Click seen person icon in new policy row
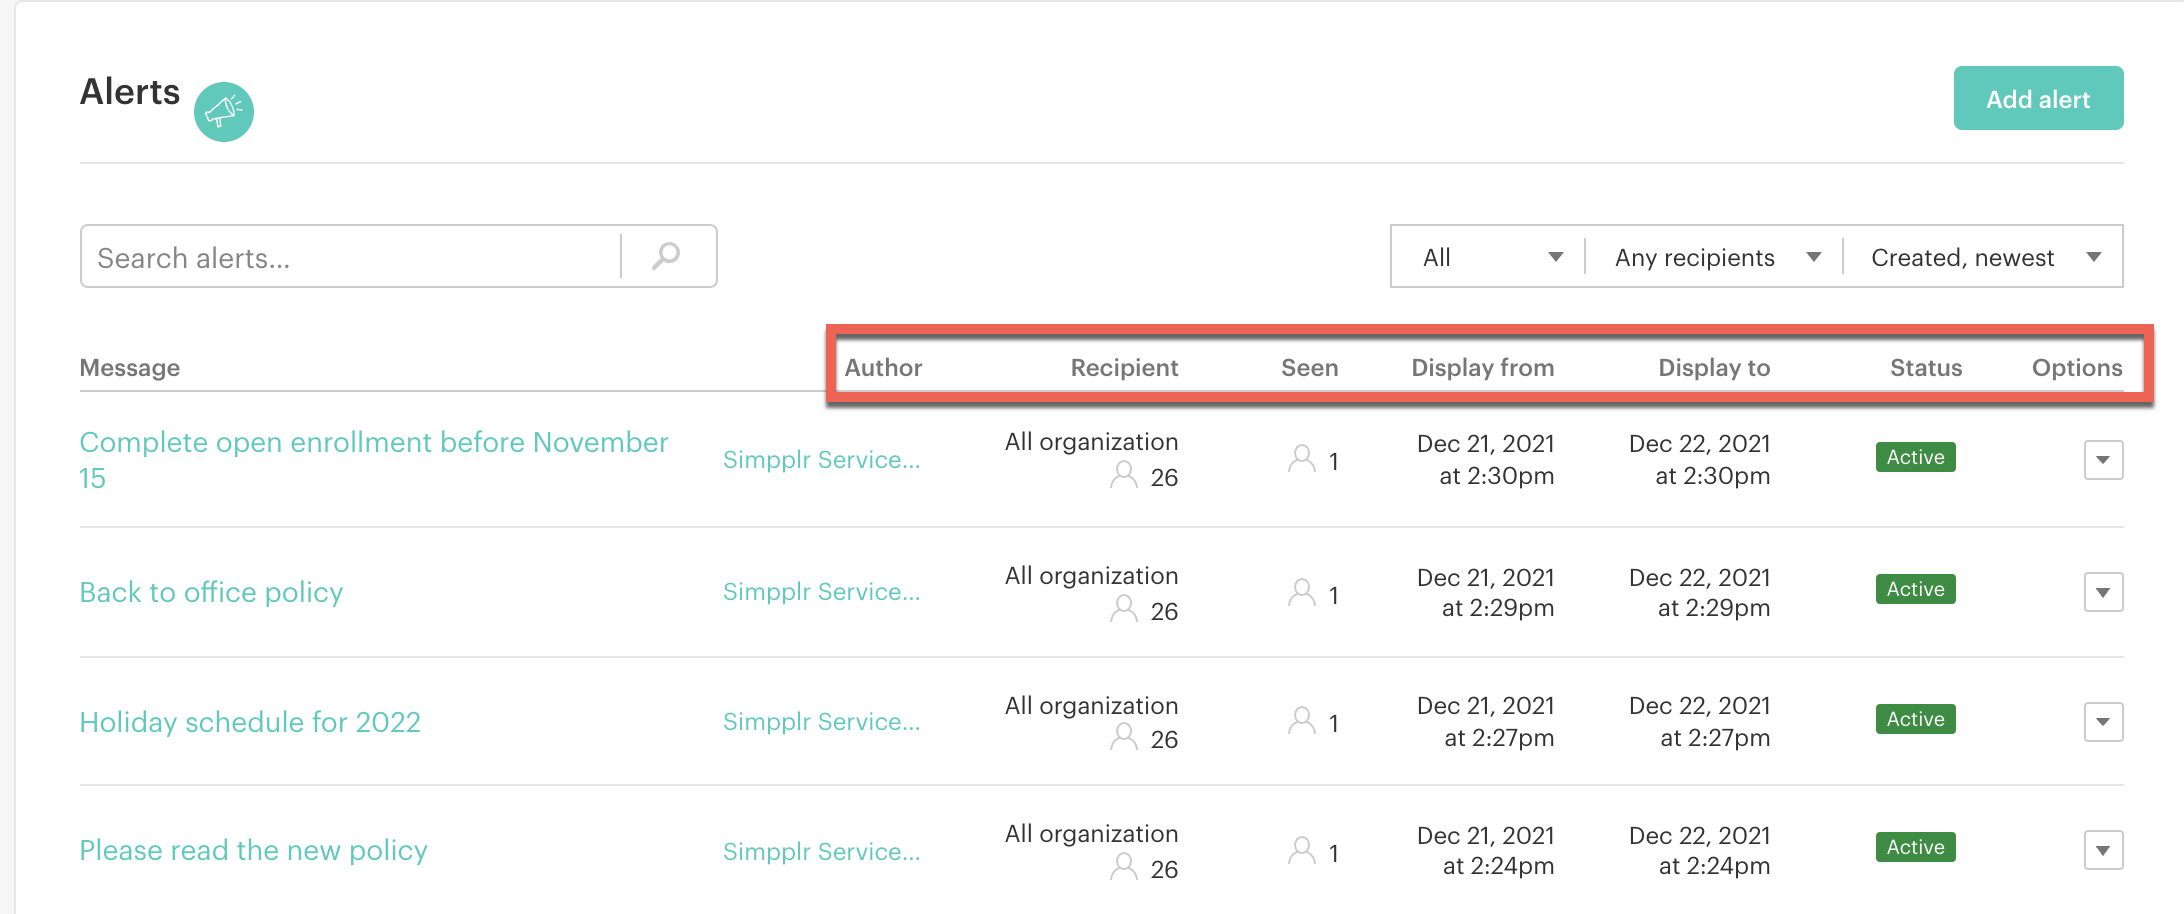Viewport: 2184px width, 914px height. click(x=1302, y=851)
